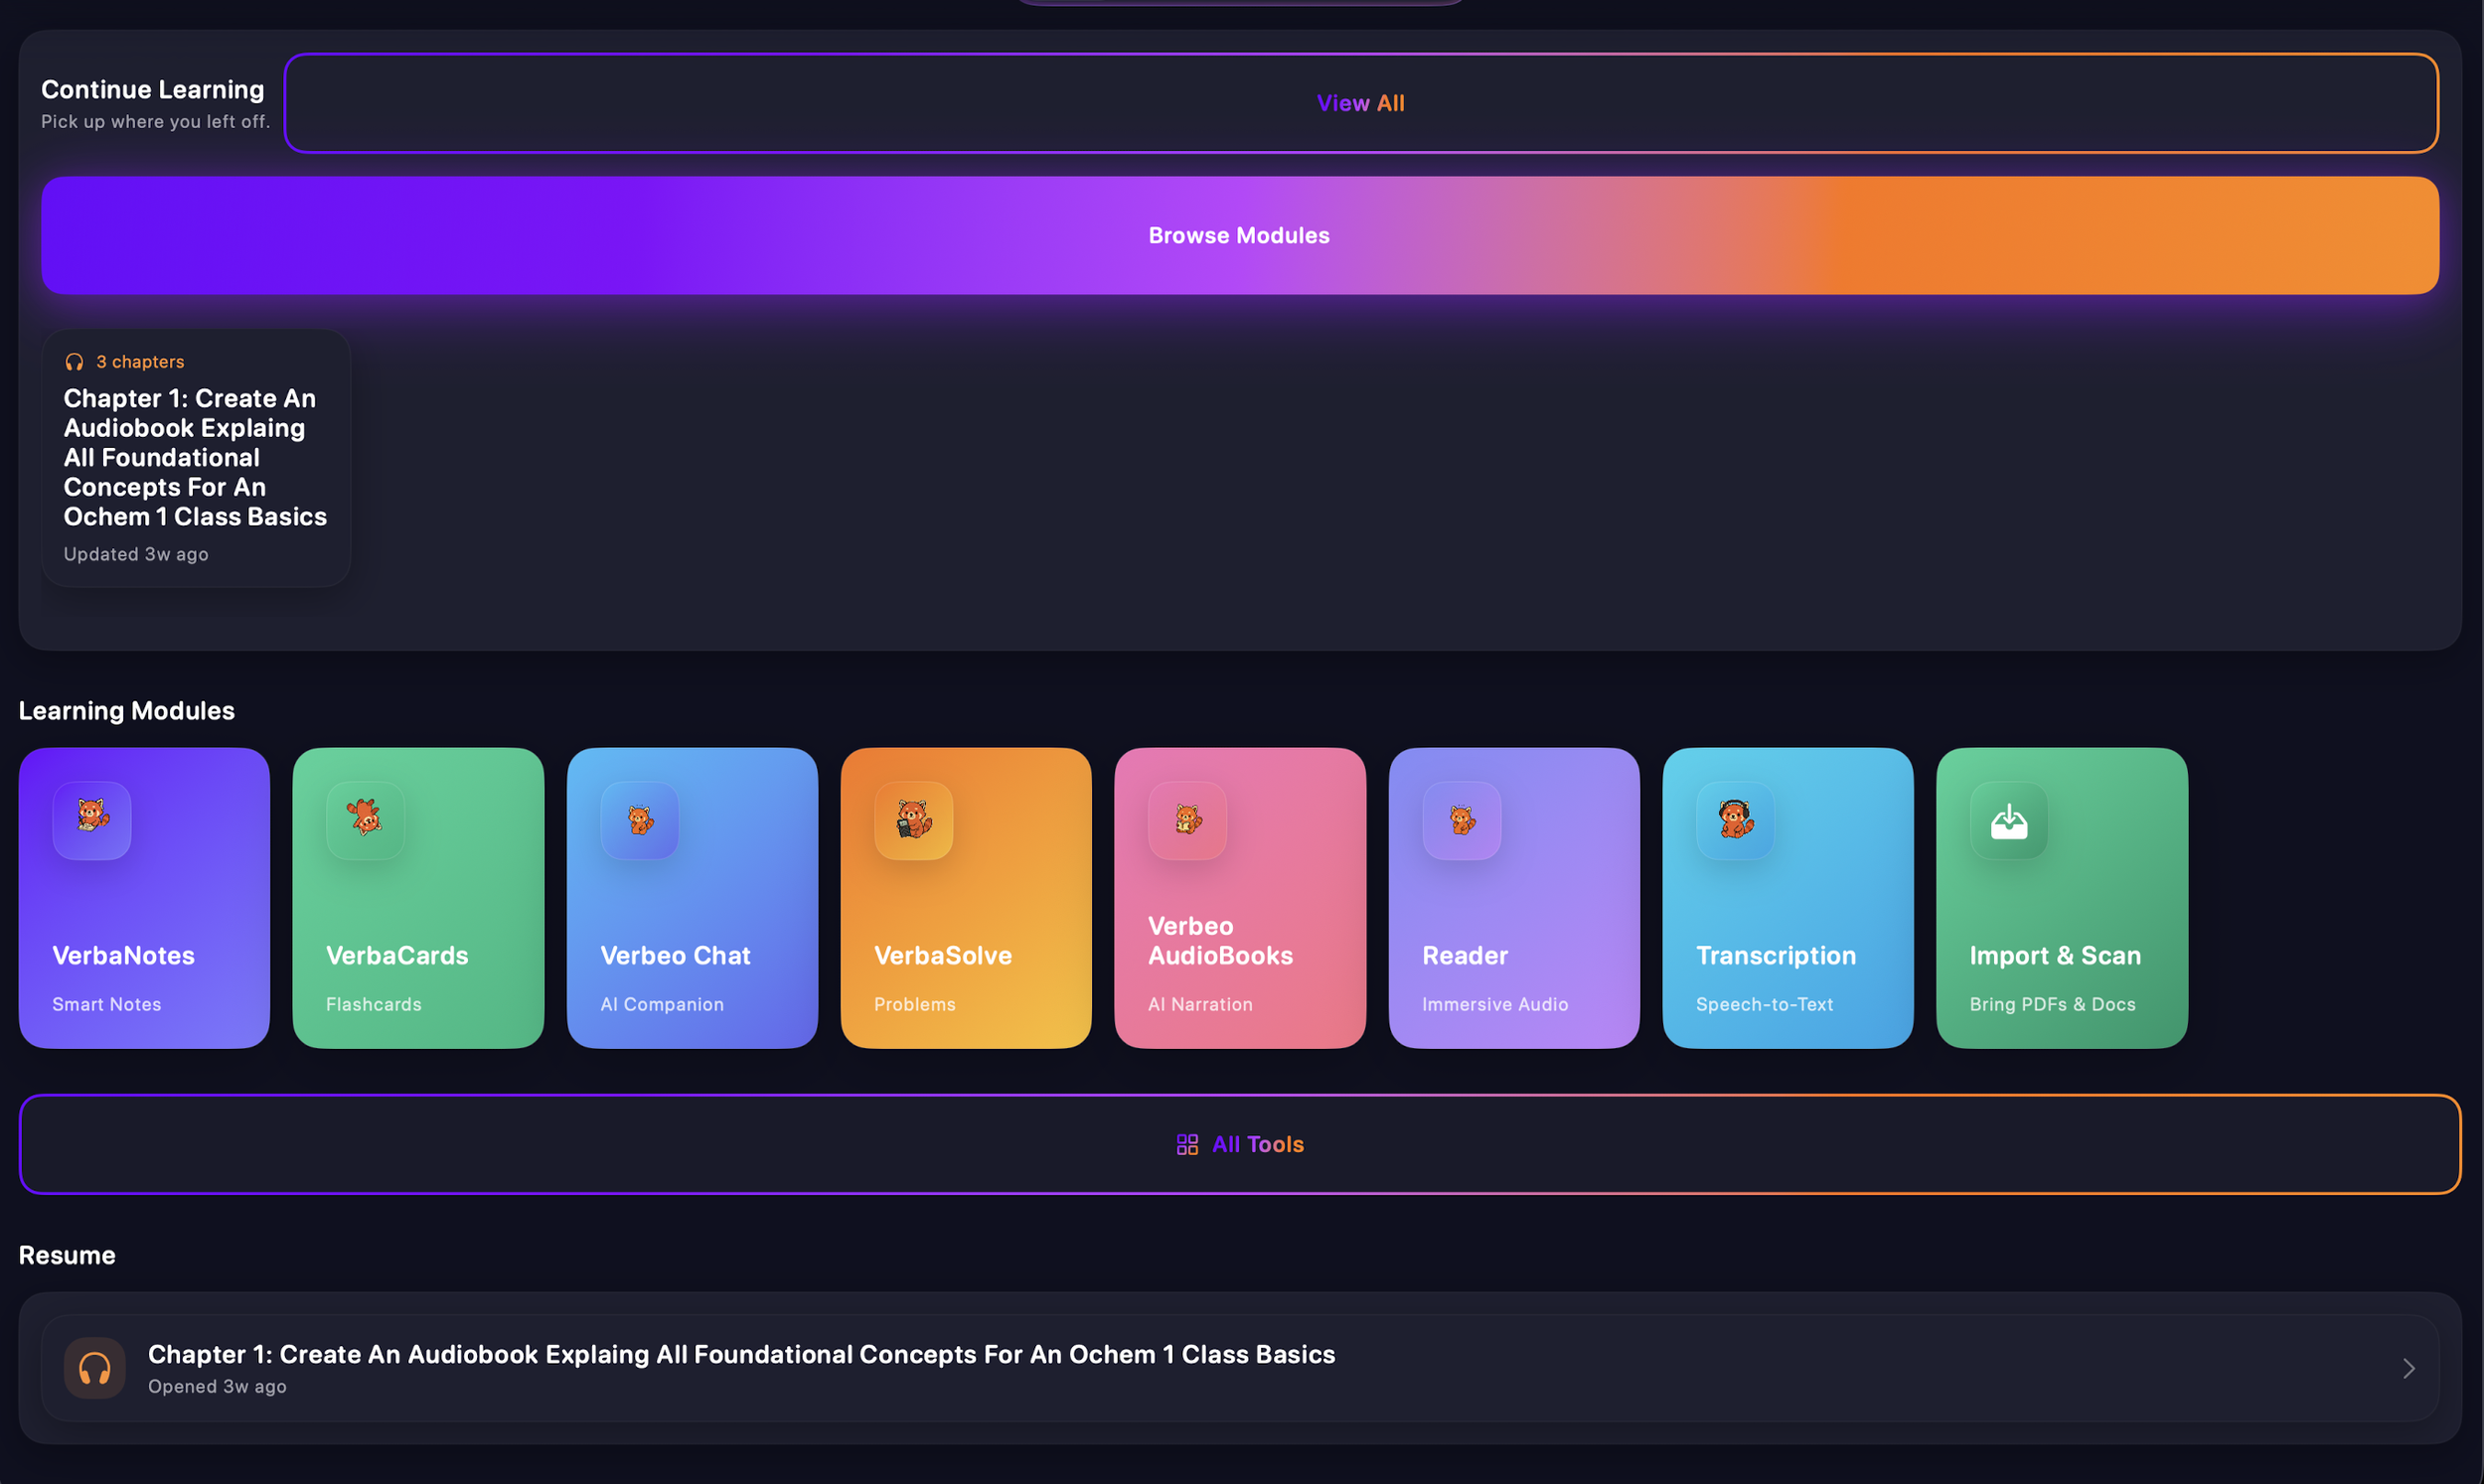Click the Verbeo Chat mascot icon

[640, 820]
